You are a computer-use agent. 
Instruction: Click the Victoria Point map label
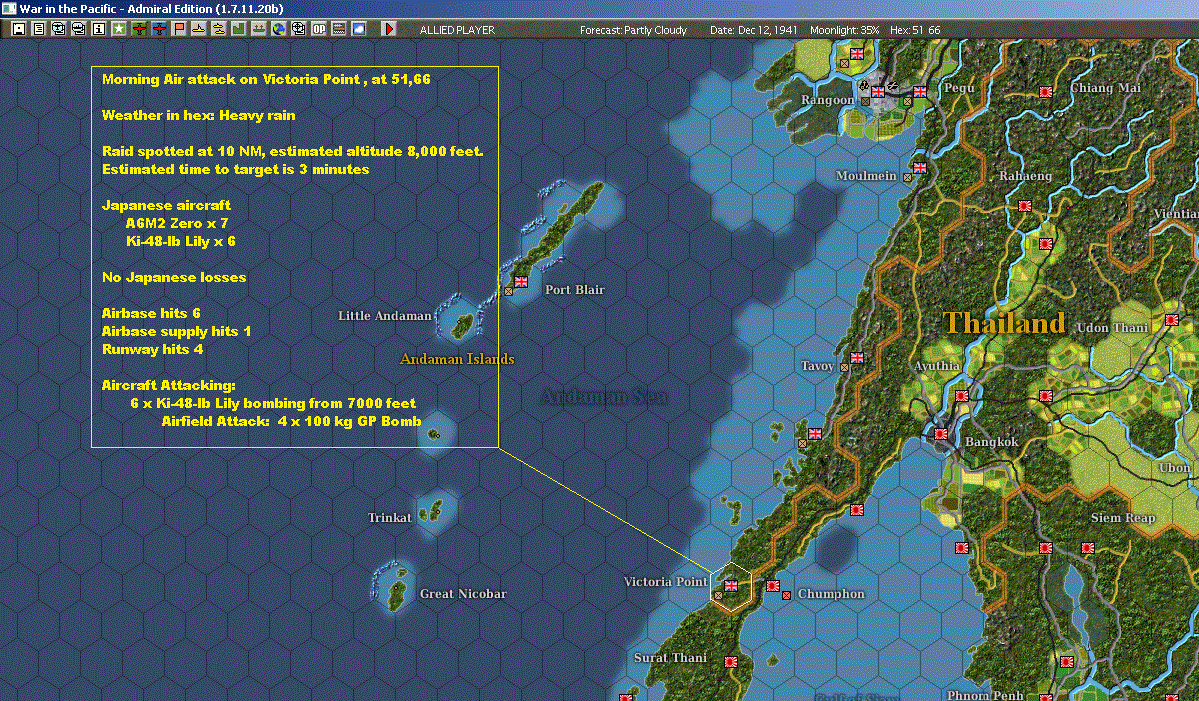[665, 582]
